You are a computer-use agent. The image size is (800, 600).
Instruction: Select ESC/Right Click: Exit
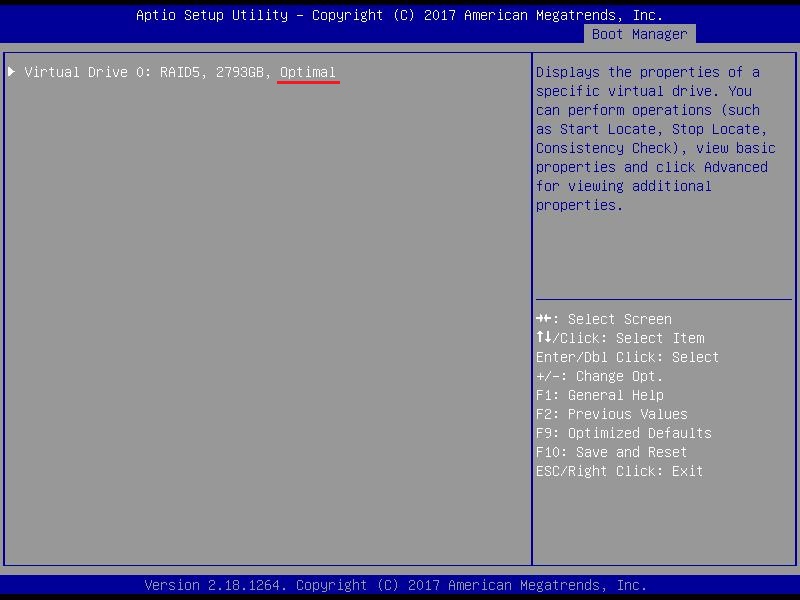(619, 471)
